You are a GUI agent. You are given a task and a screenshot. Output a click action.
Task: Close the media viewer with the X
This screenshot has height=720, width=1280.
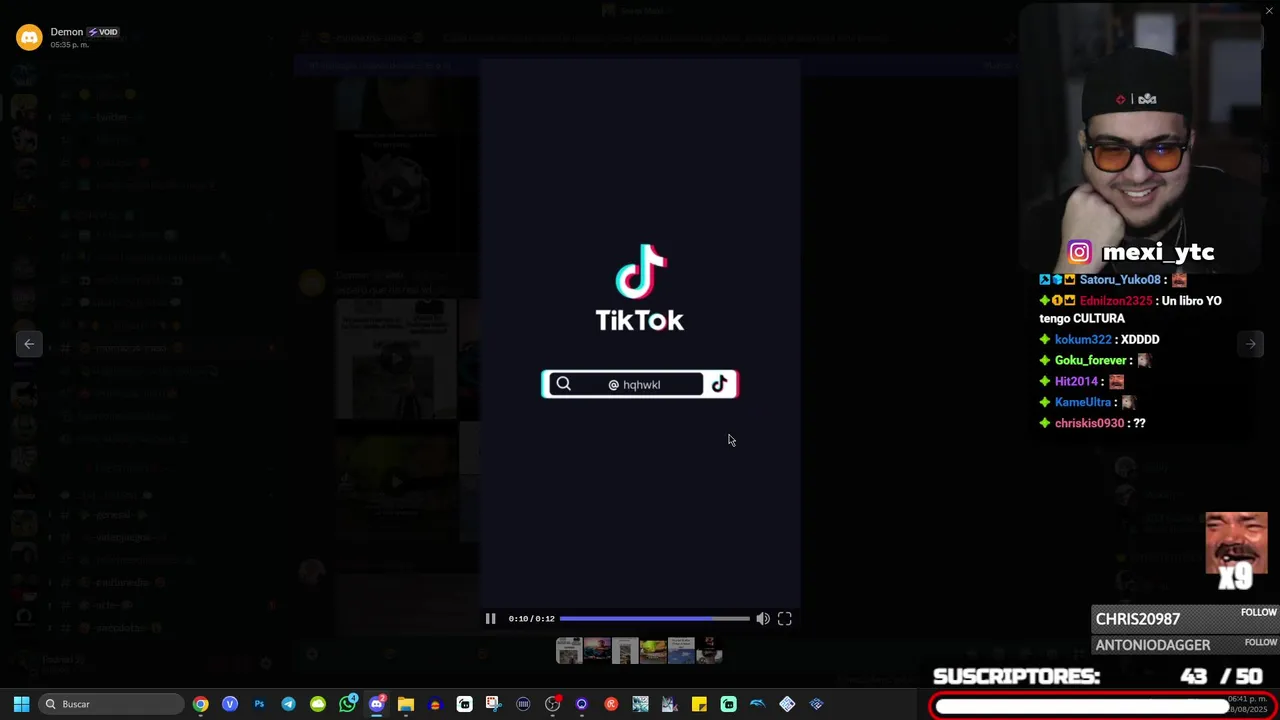[1269, 11]
